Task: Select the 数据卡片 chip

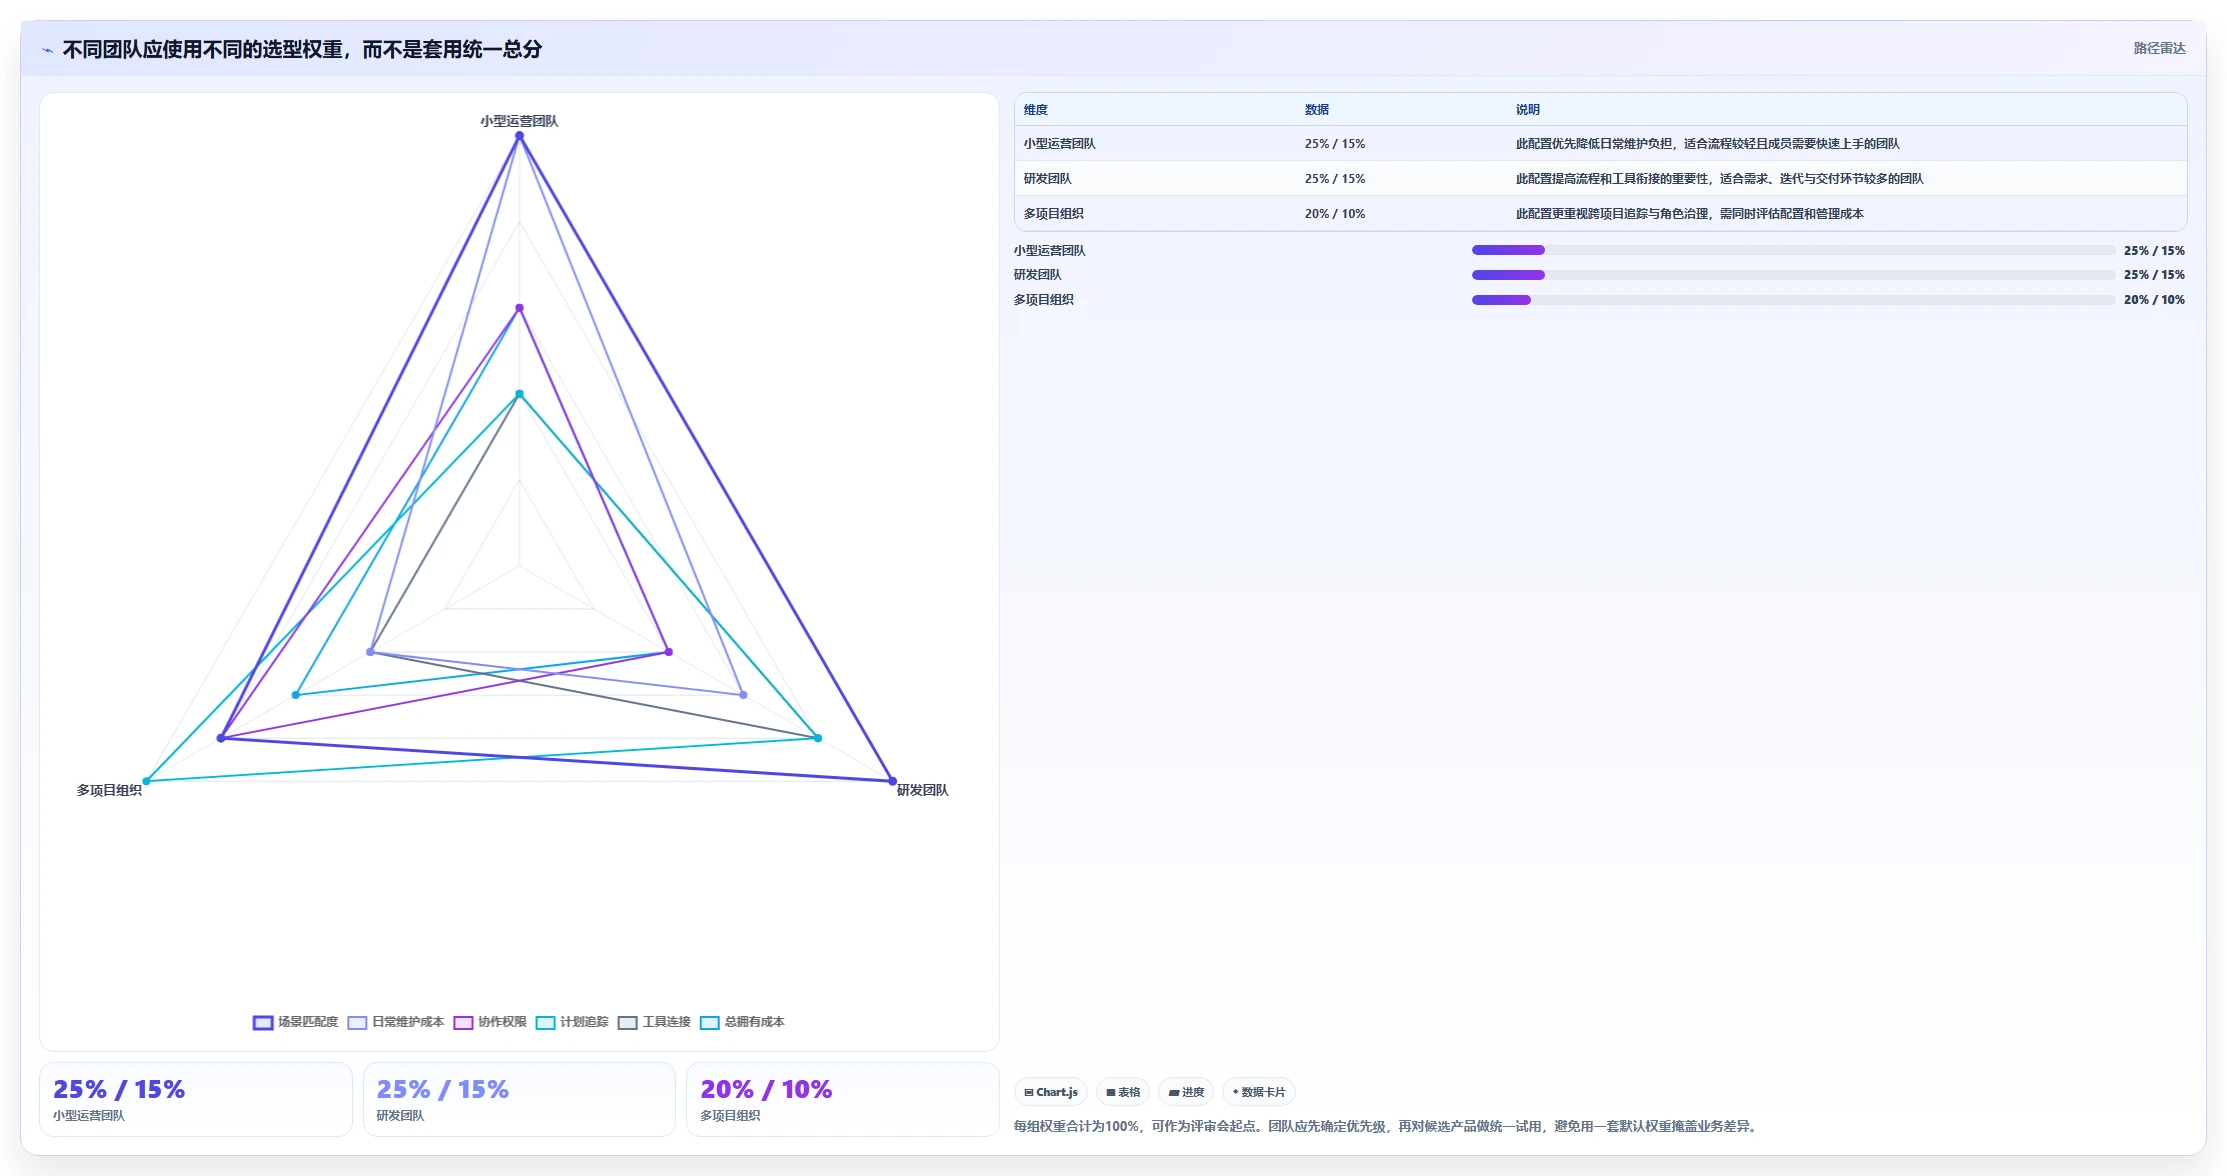Action: tap(1259, 1092)
